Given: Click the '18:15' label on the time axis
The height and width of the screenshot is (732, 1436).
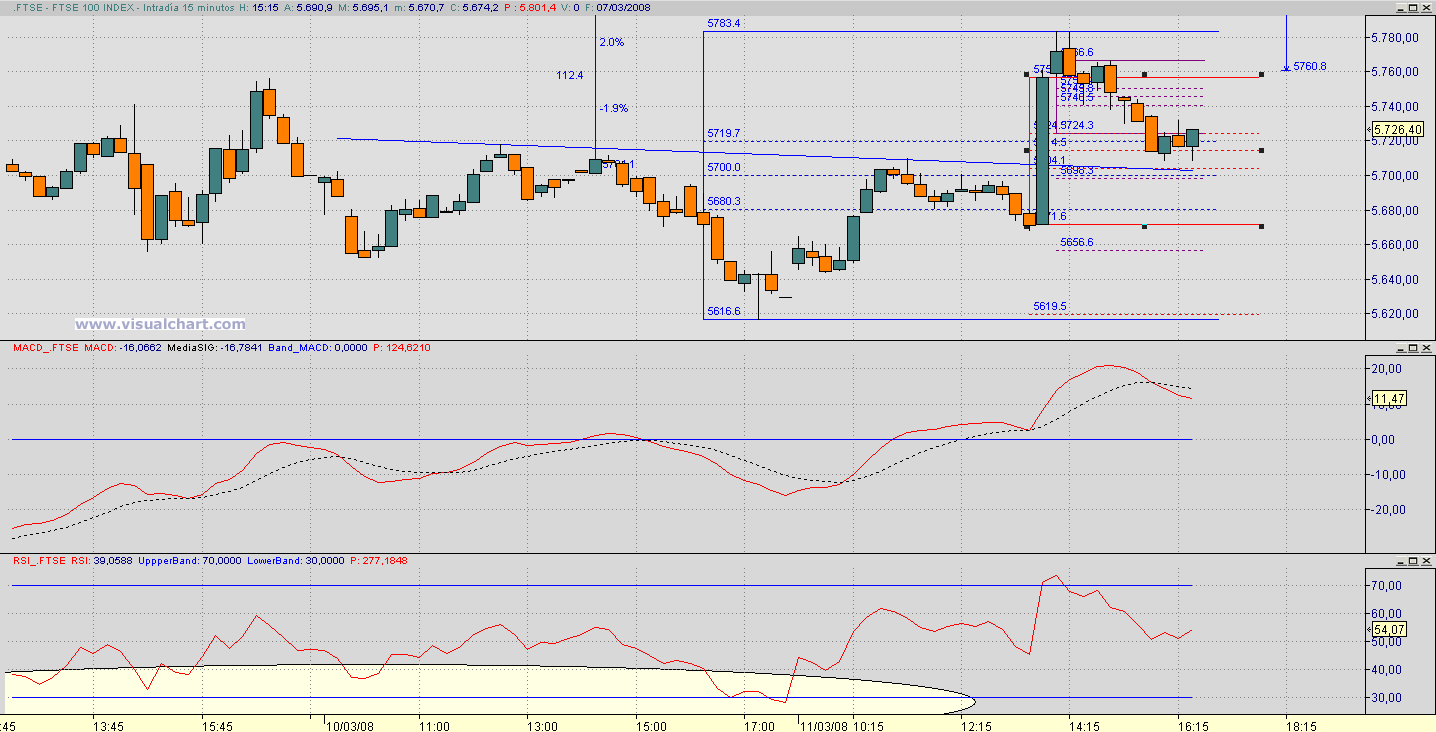Looking at the screenshot, I should click(x=1301, y=726).
